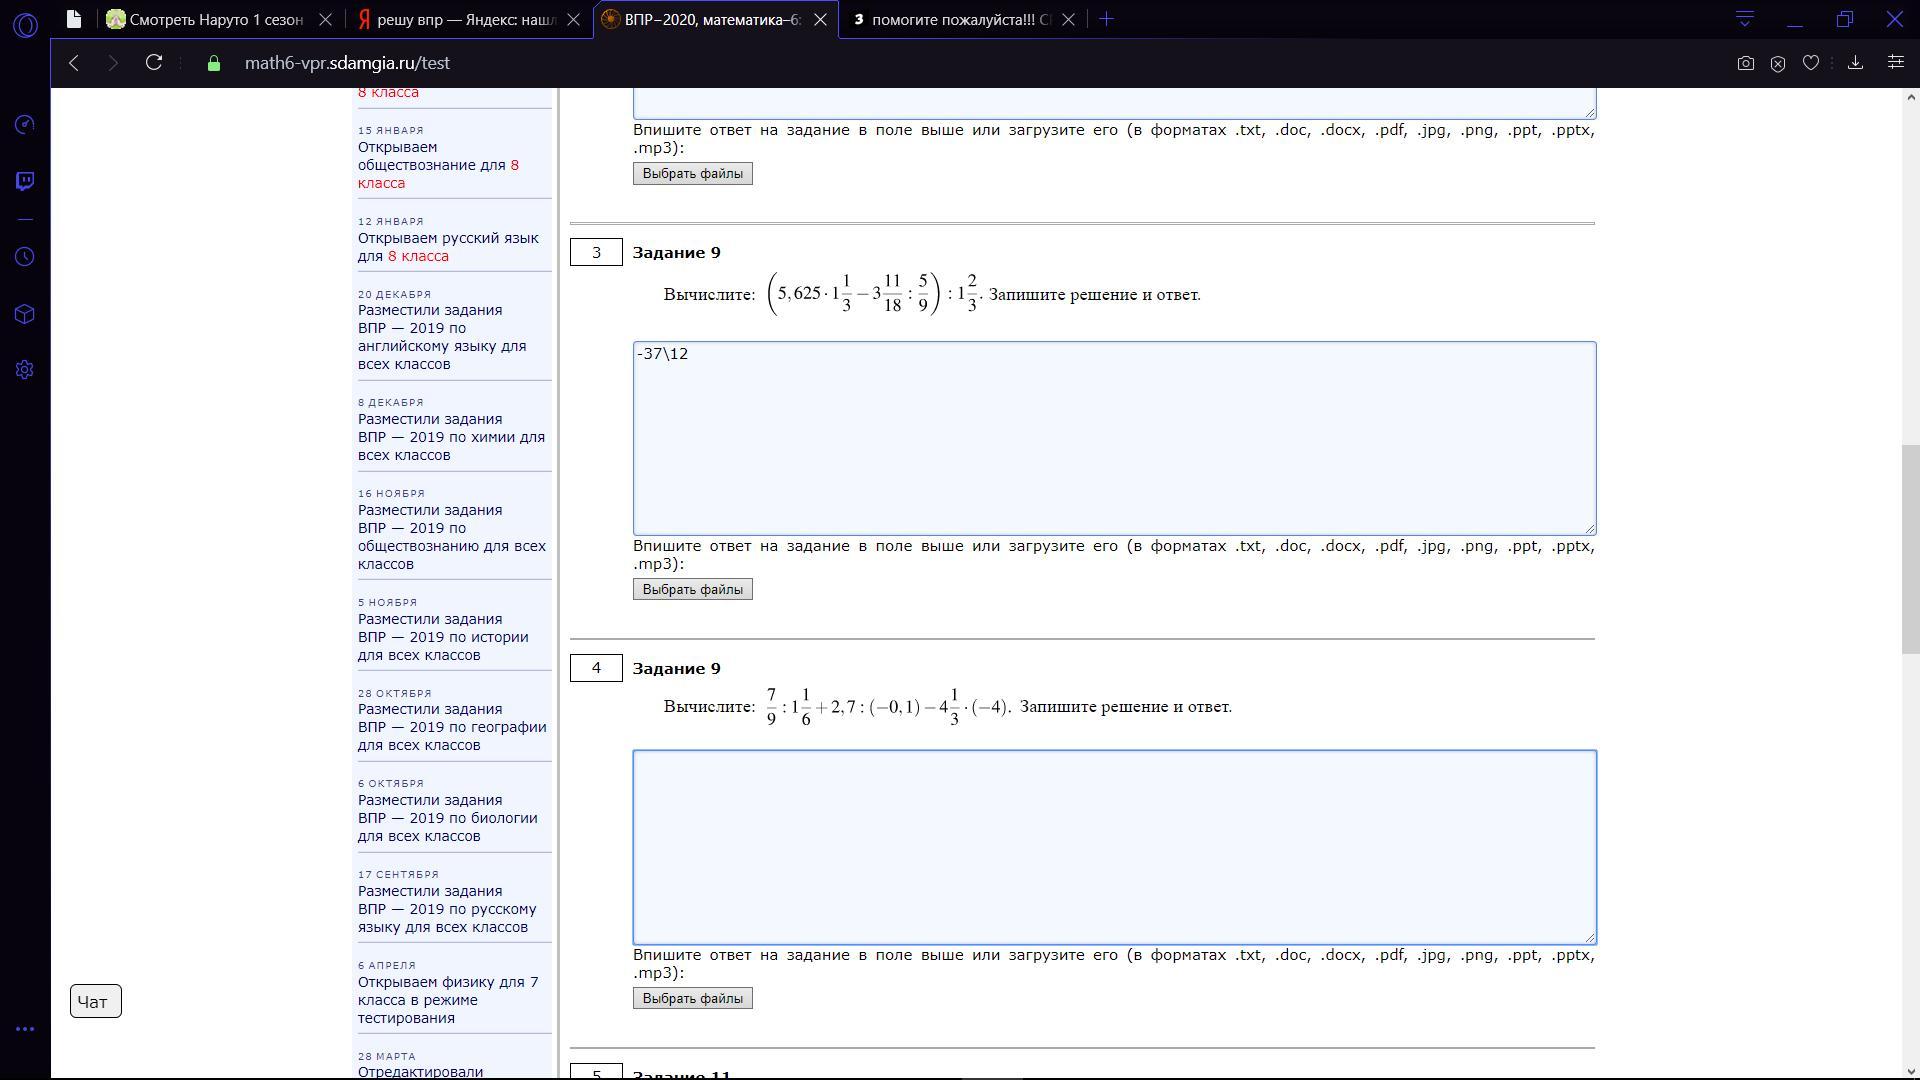The image size is (1920, 1080).
Task: Expand sidebar three-dots menu
Action: click(x=25, y=1029)
